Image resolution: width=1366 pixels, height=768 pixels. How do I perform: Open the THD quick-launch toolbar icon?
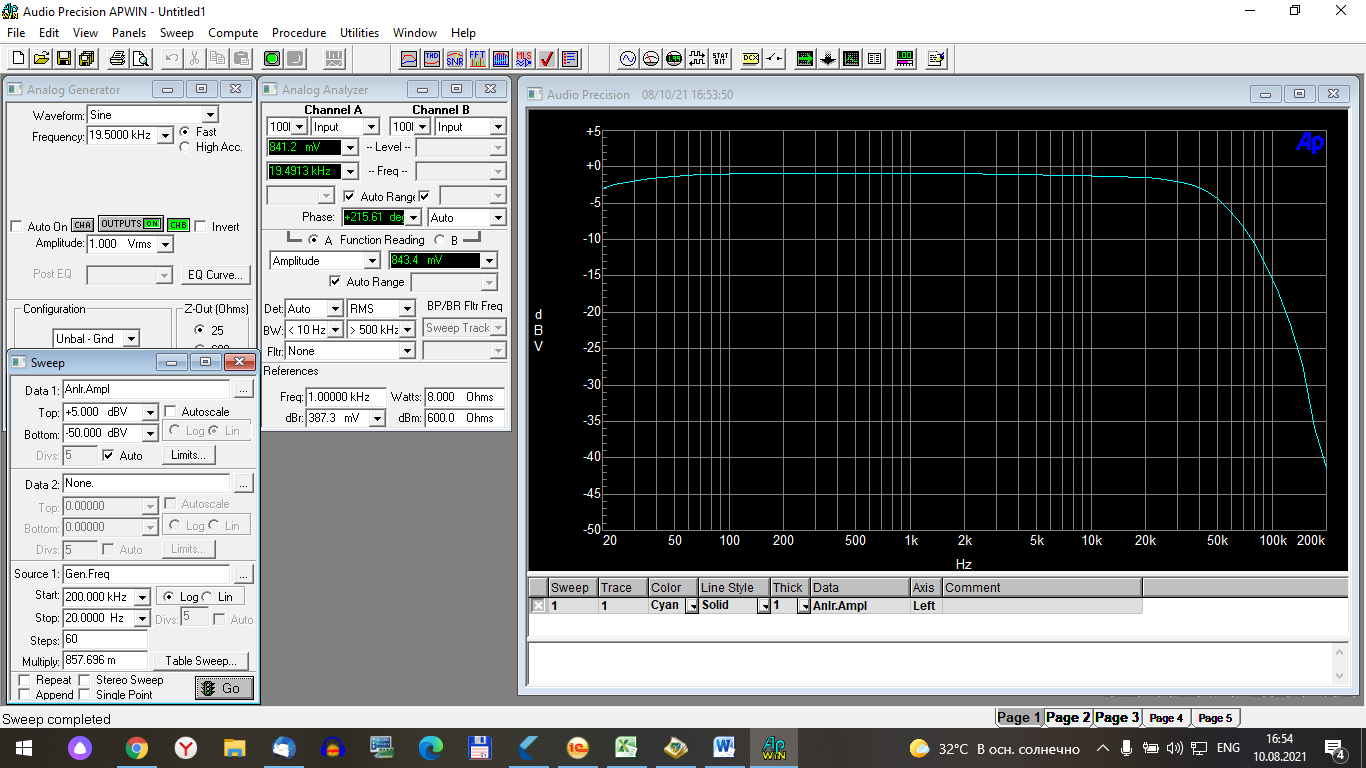pos(432,59)
